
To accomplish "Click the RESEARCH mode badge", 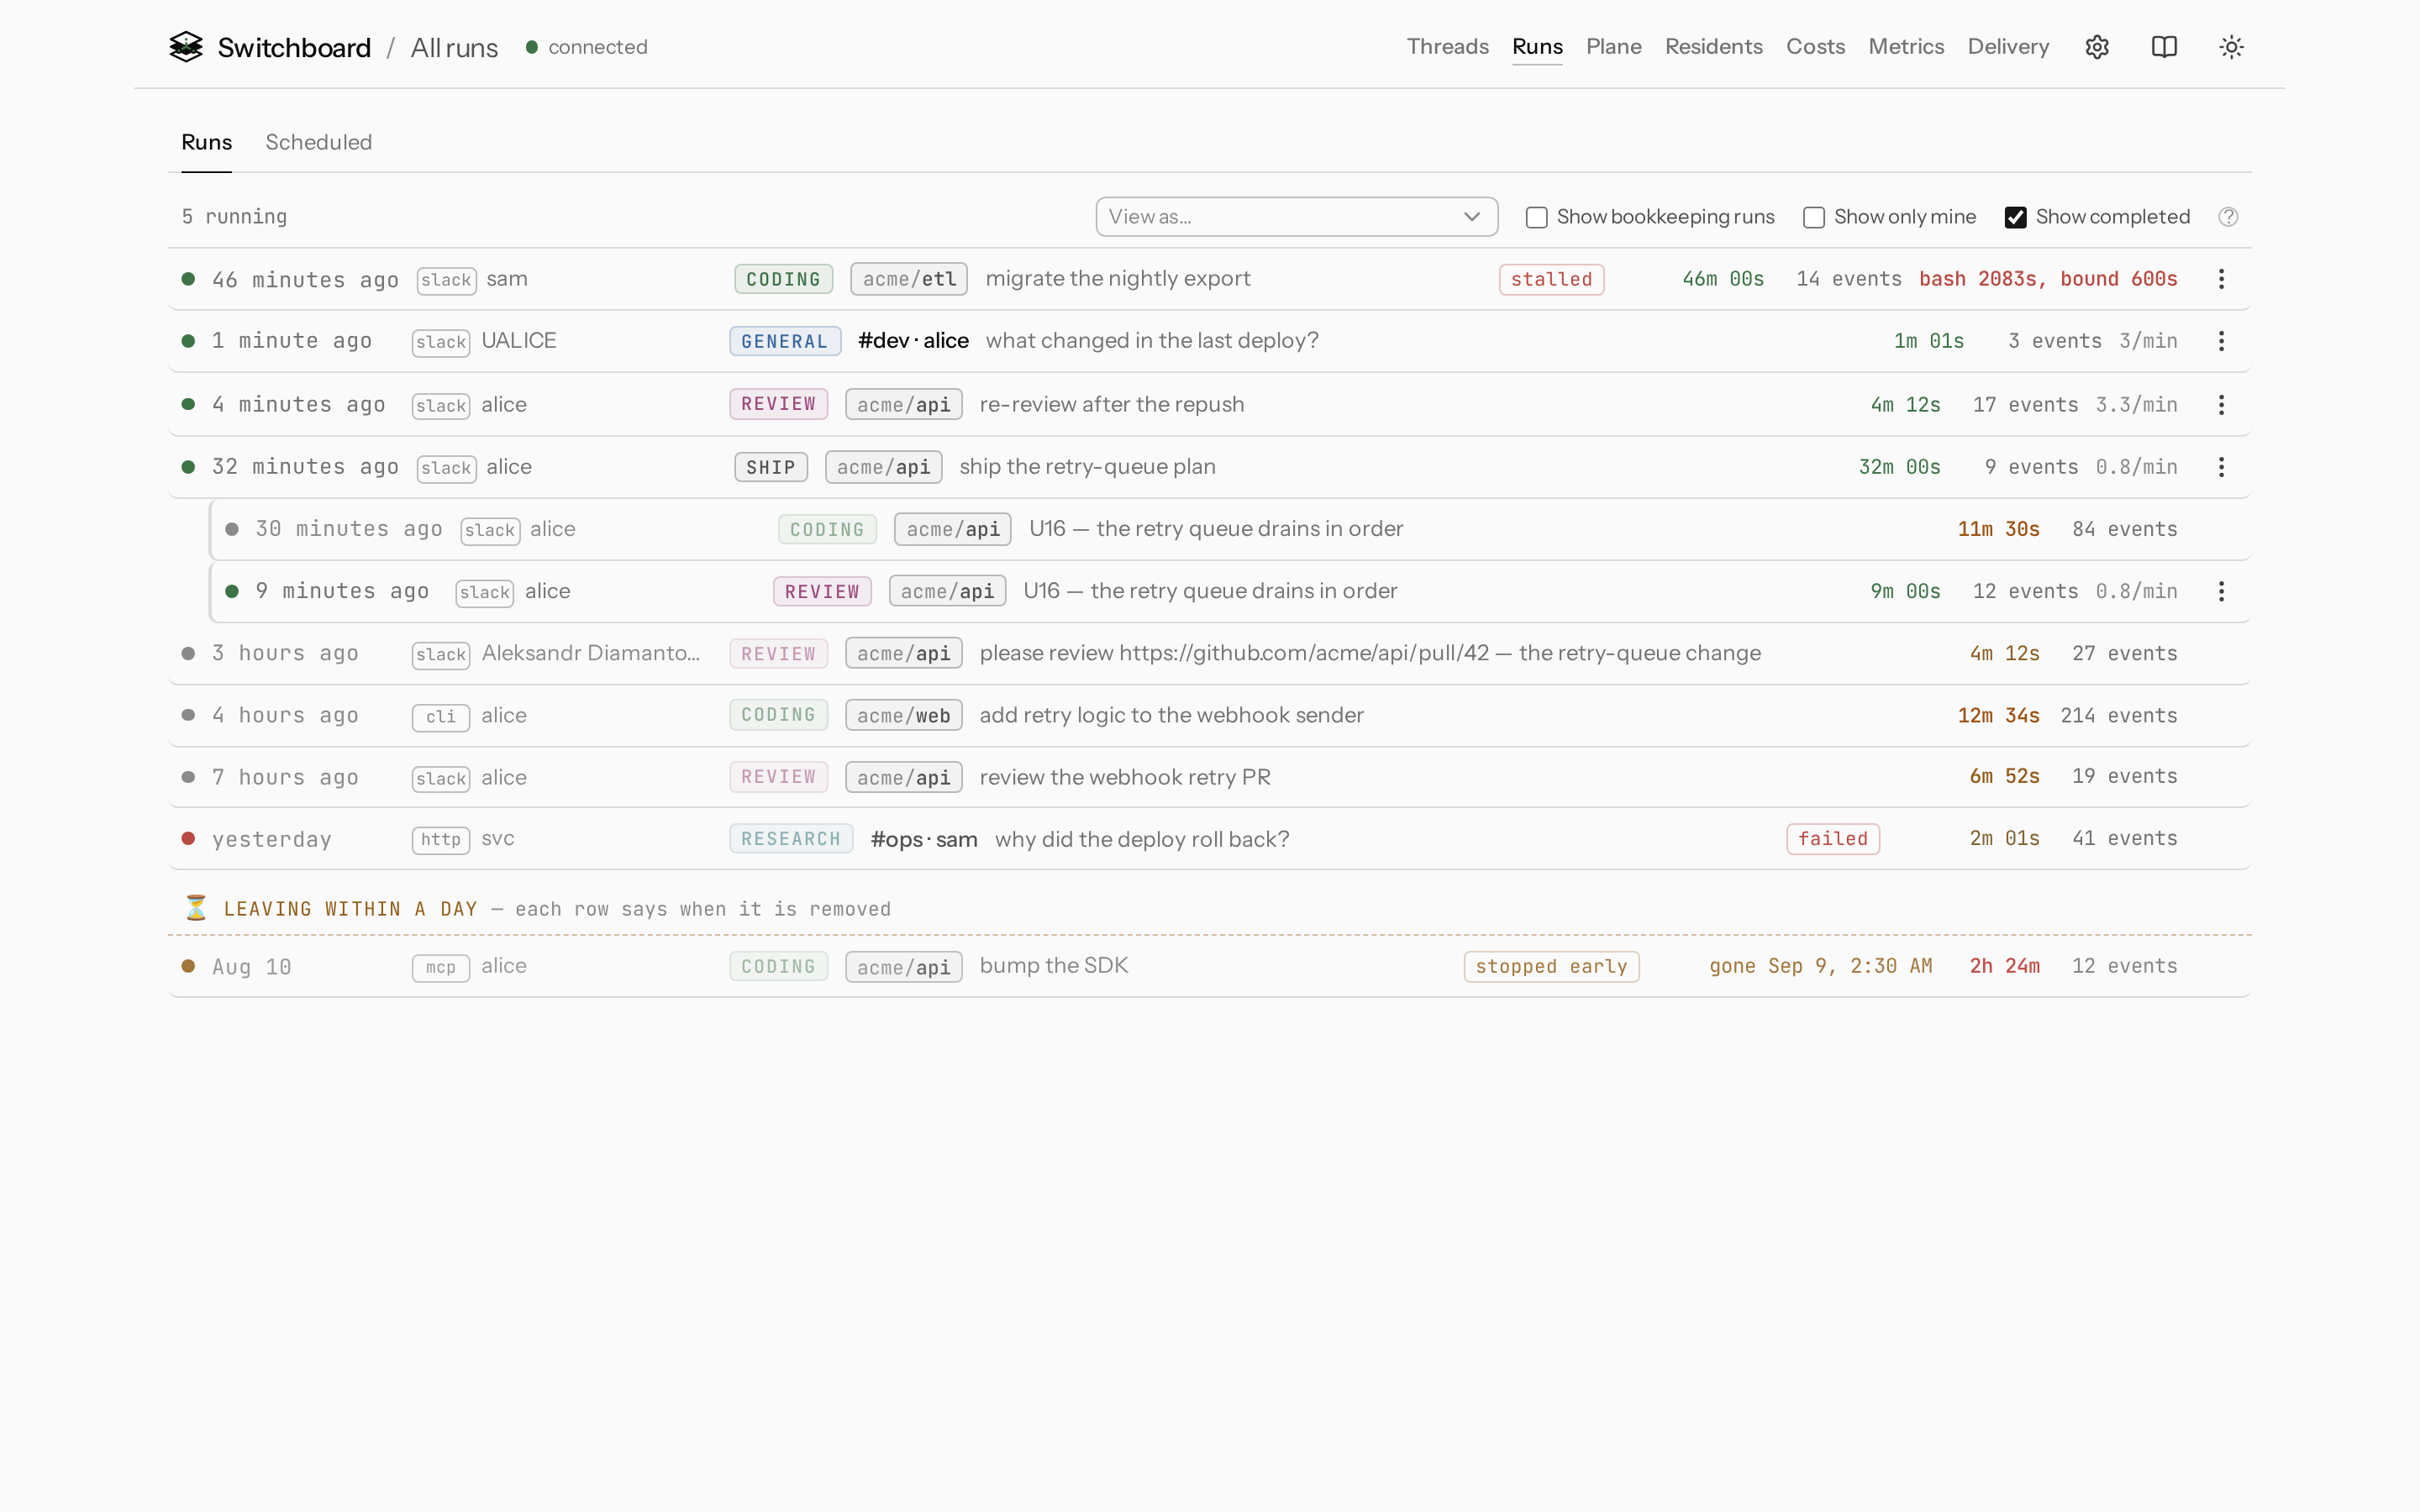I will click(x=790, y=839).
